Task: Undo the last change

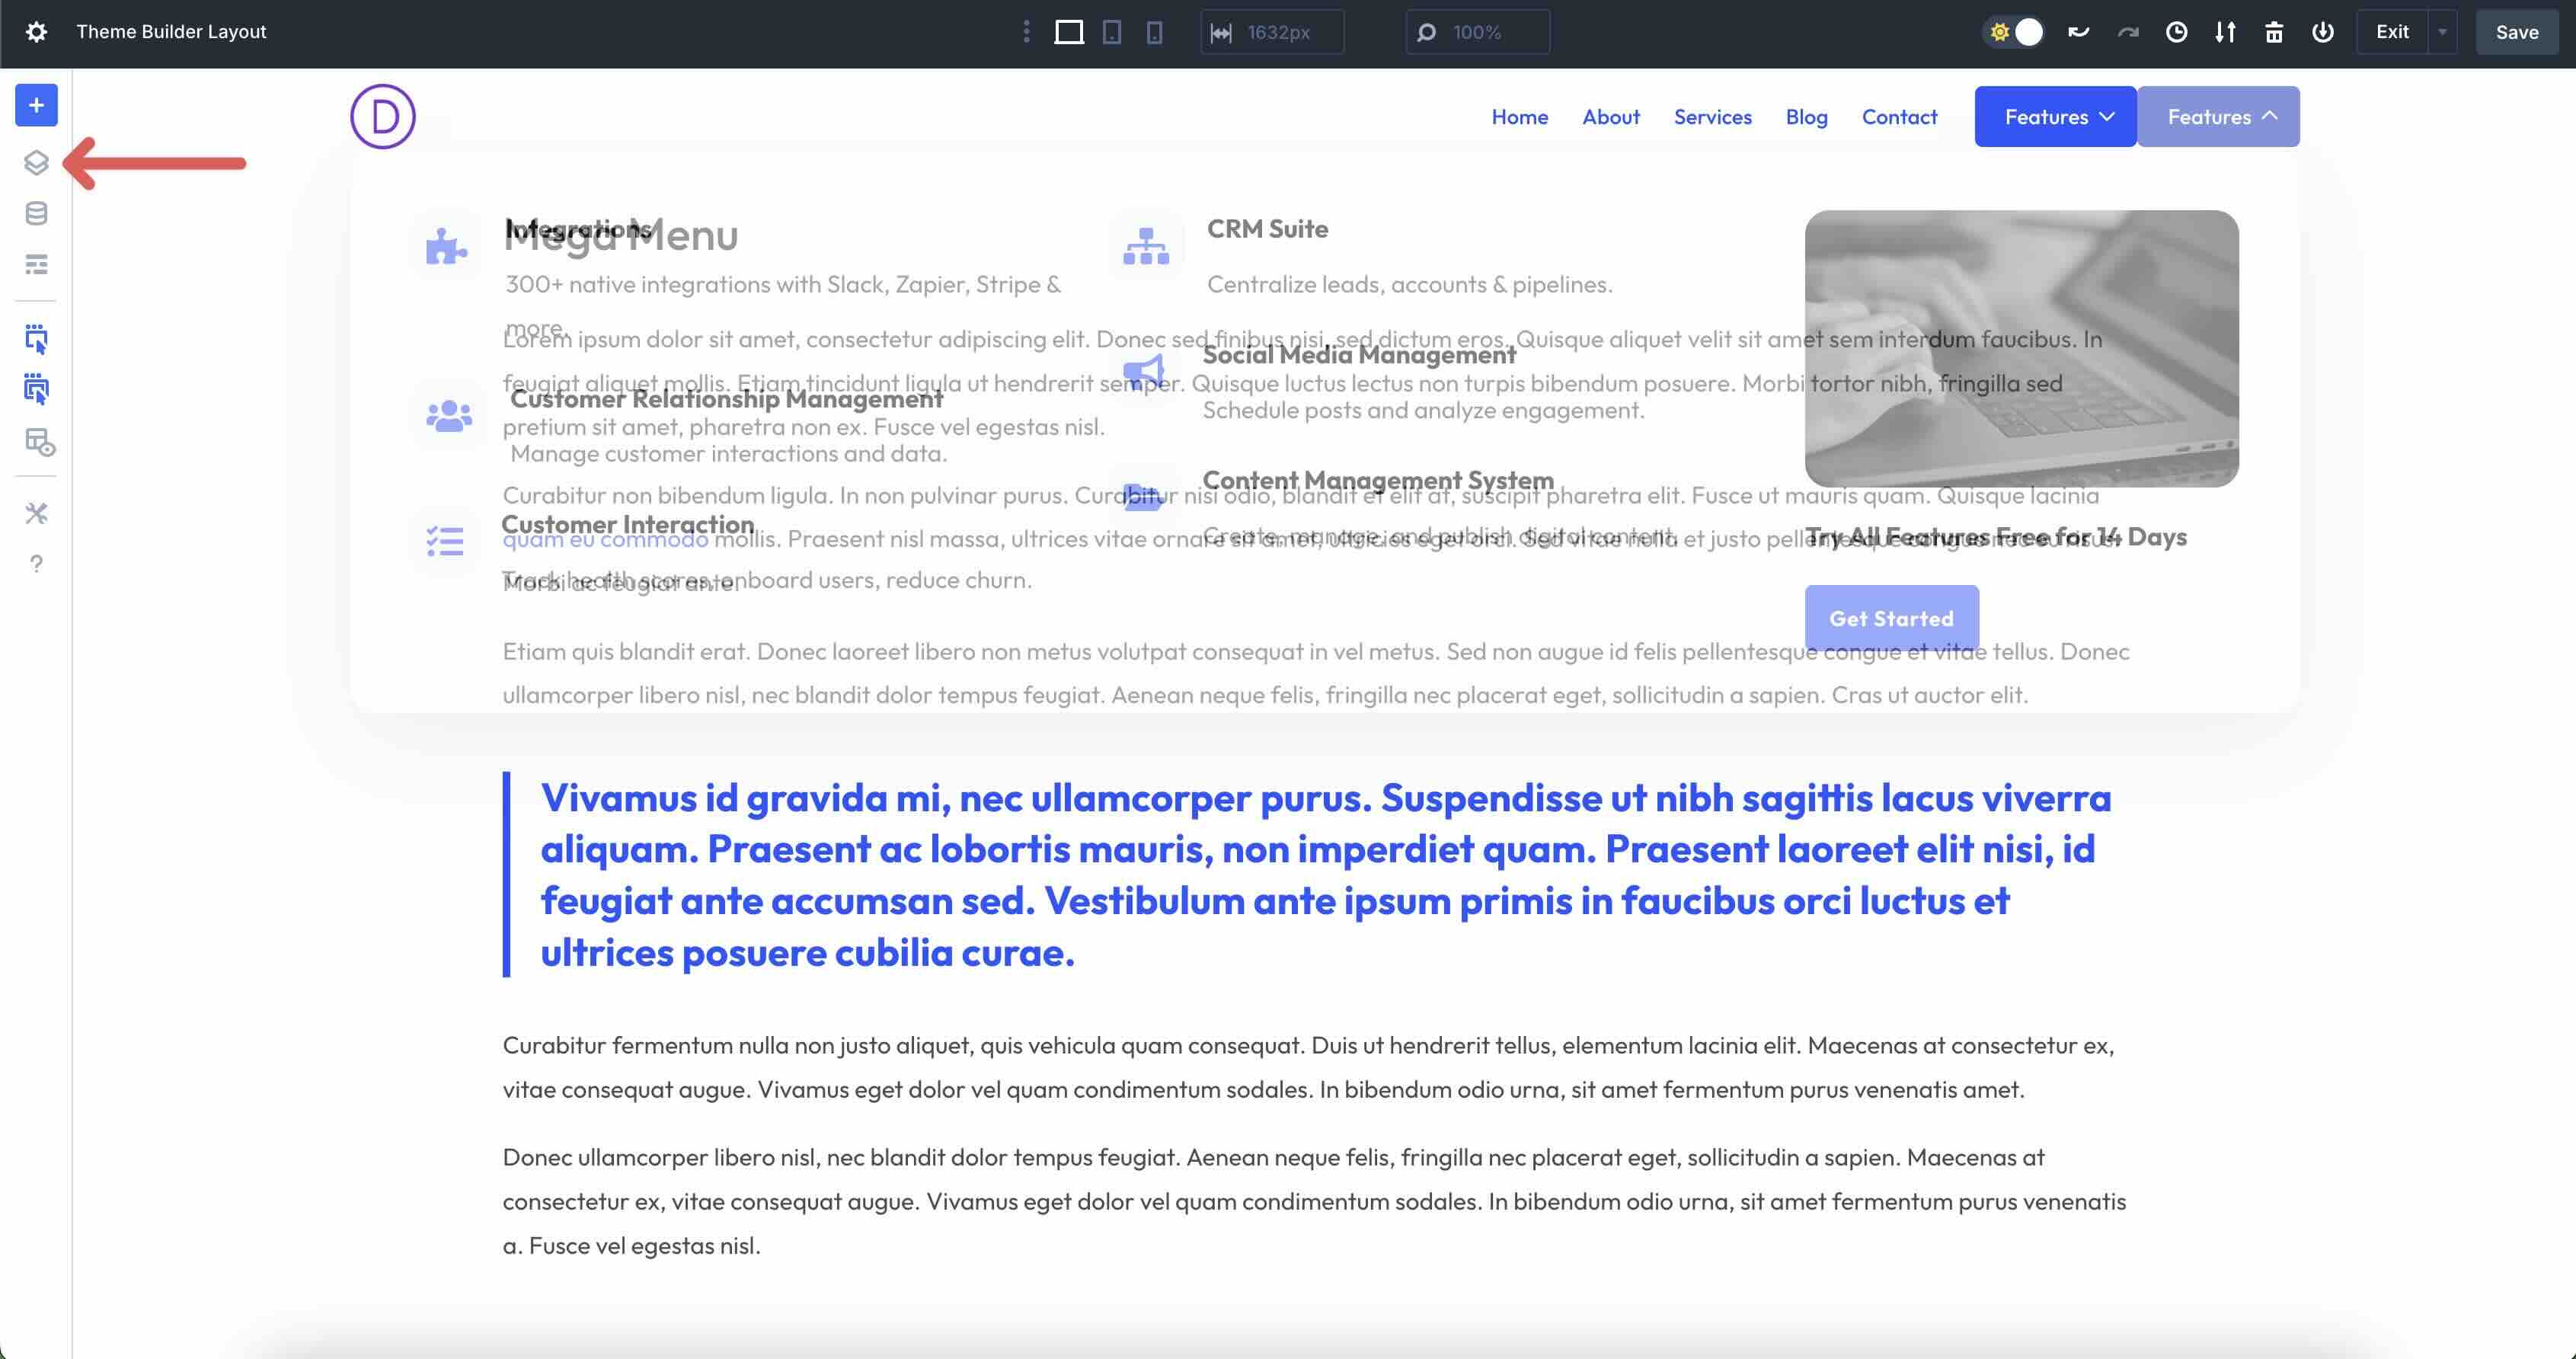Action: (2078, 32)
